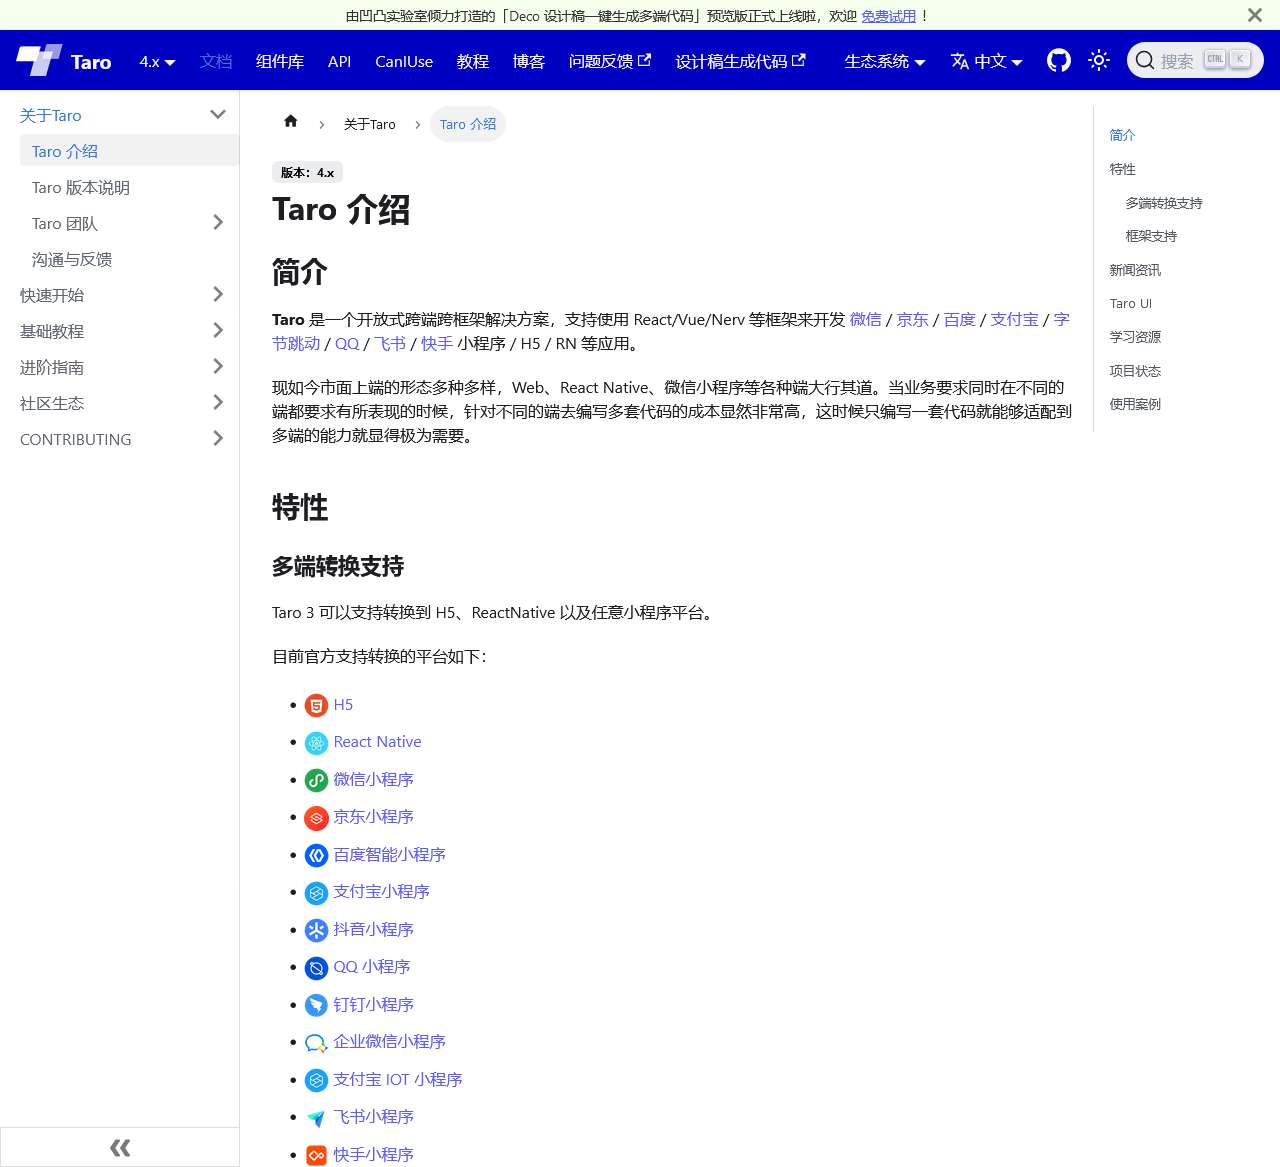Open the React Native platform link

[x=377, y=742]
